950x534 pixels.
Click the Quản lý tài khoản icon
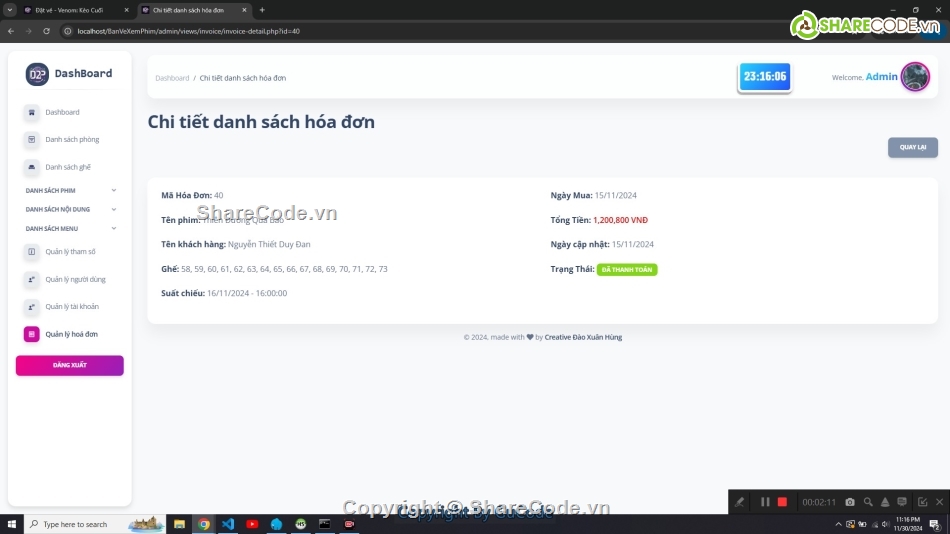pyautogui.click(x=32, y=307)
